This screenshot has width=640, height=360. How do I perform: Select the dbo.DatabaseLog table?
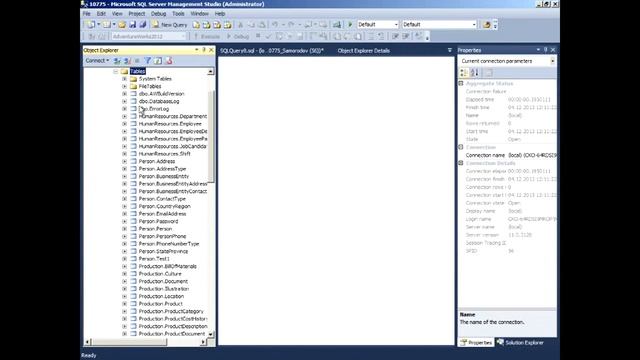click(159, 101)
